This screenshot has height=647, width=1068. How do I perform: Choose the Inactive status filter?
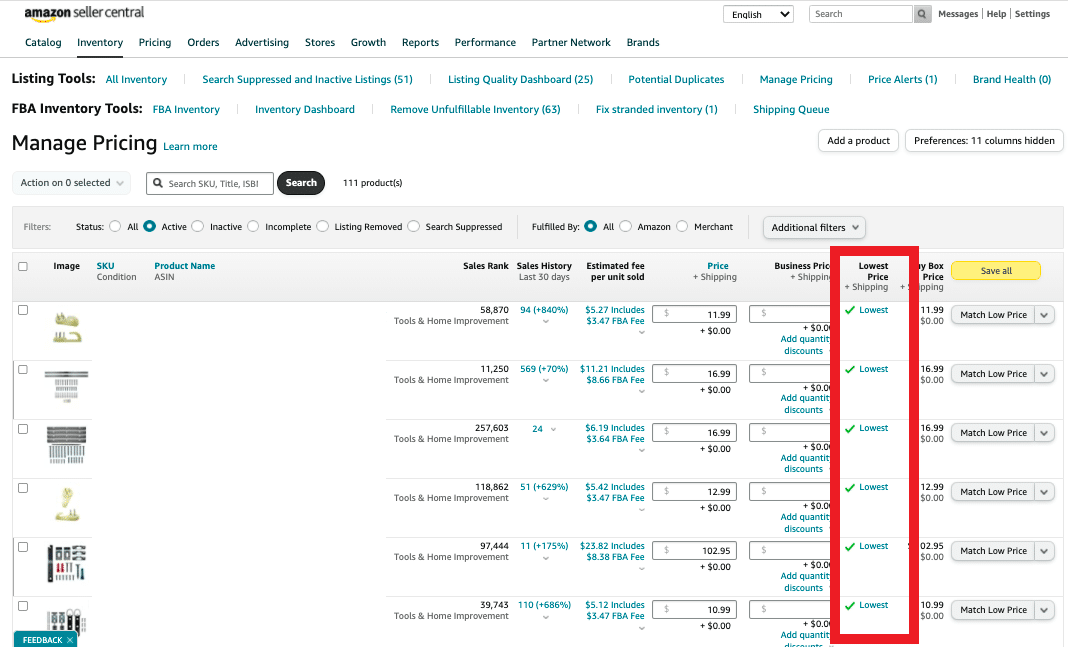198,226
